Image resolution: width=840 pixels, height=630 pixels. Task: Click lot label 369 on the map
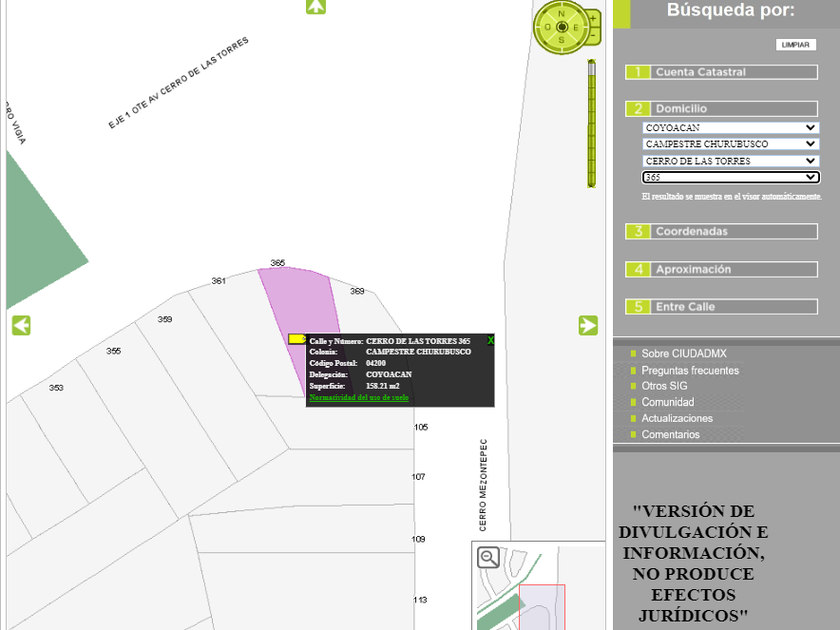click(x=357, y=291)
